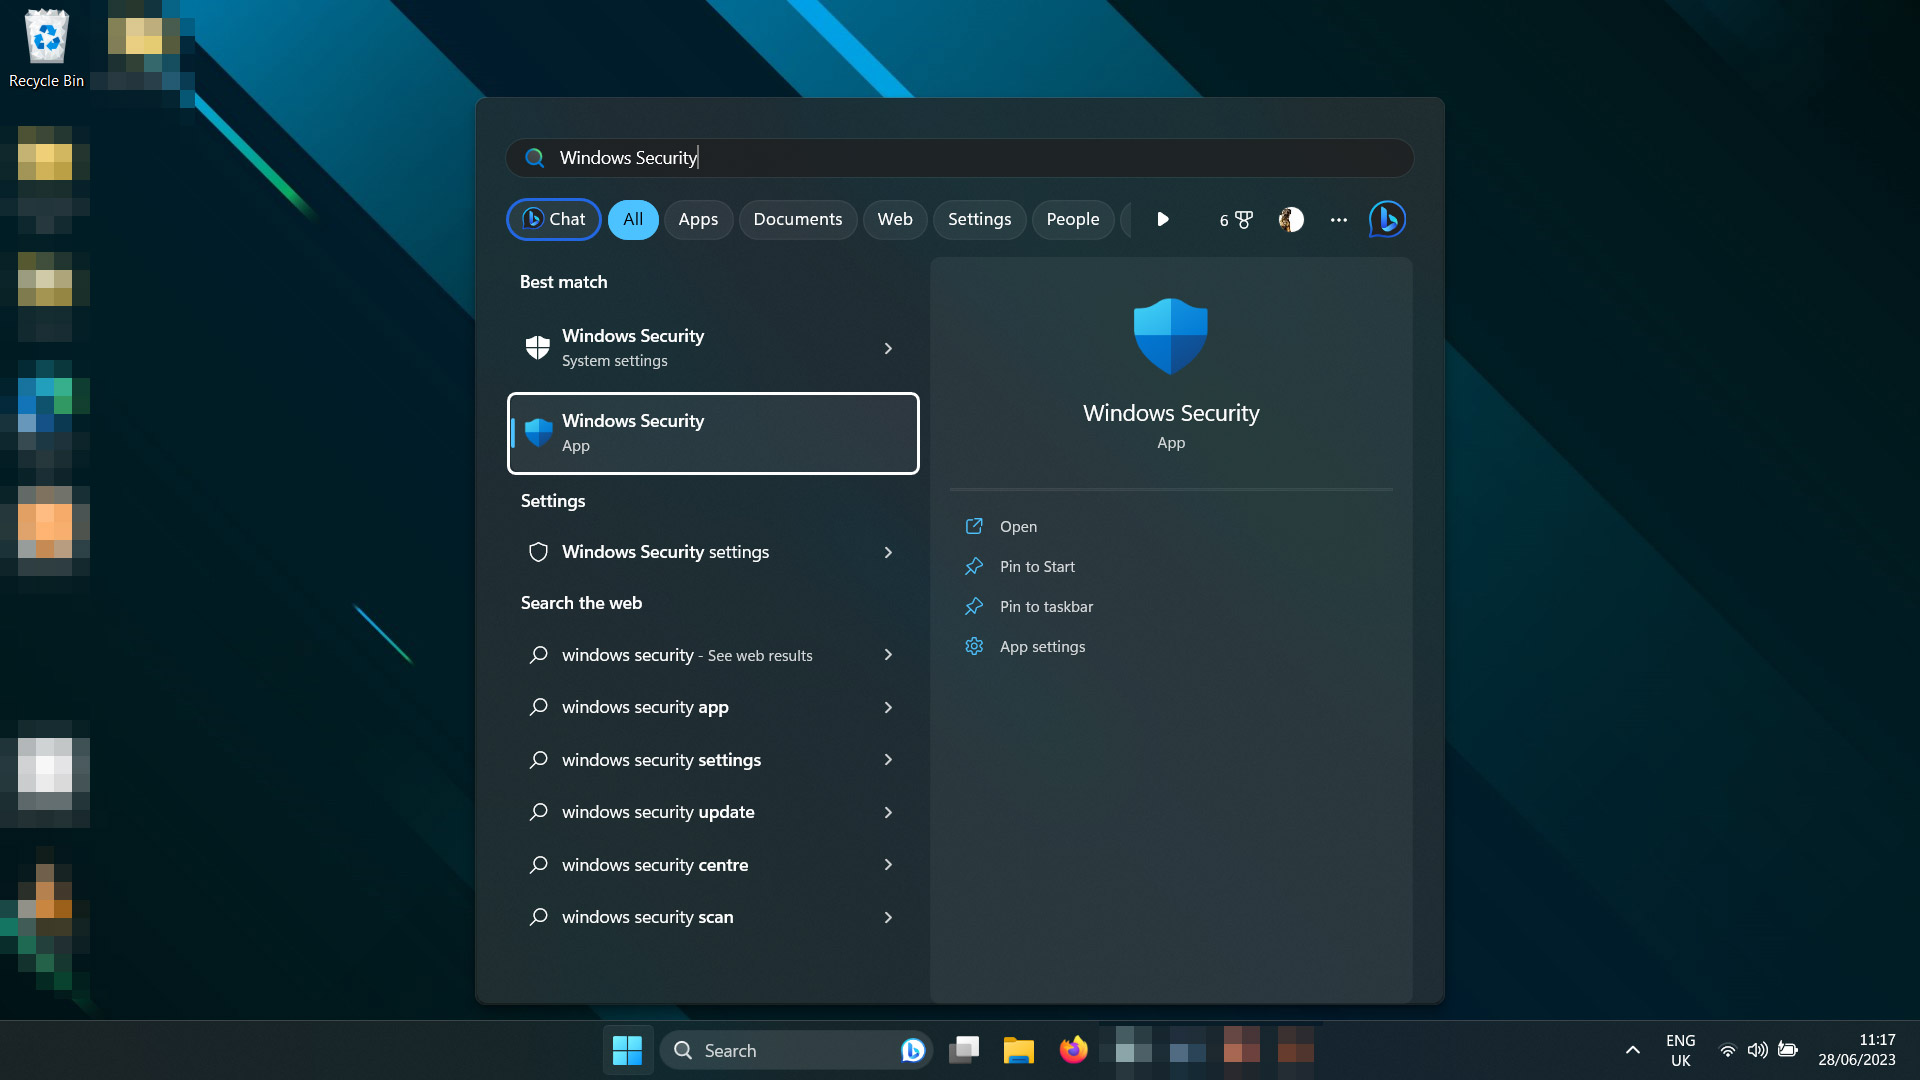1920x1080 pixels.
Task: Expand chevron beside web suggestion windows security settings
Action: [x=888, y=760]
